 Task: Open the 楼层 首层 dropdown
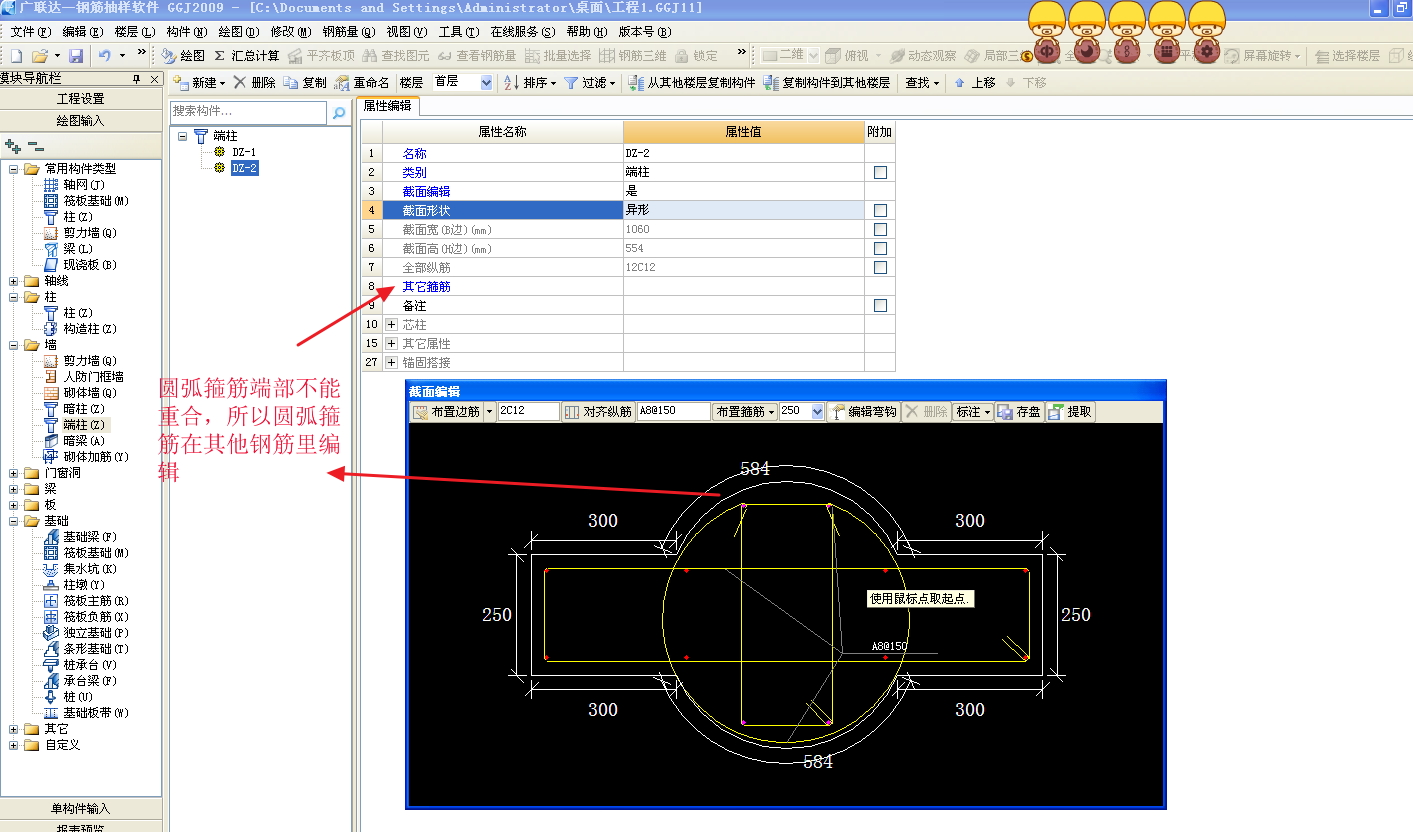coord(486,83)
